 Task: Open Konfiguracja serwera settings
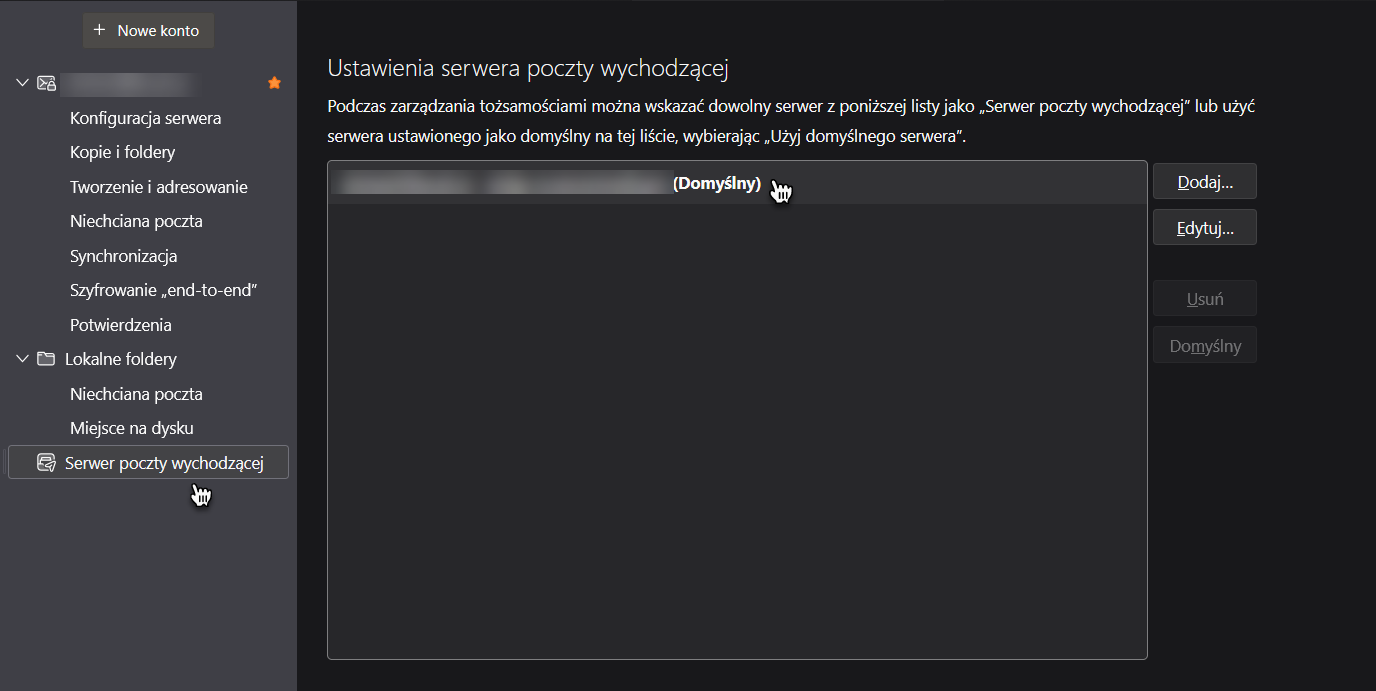(x=146, y=118)
